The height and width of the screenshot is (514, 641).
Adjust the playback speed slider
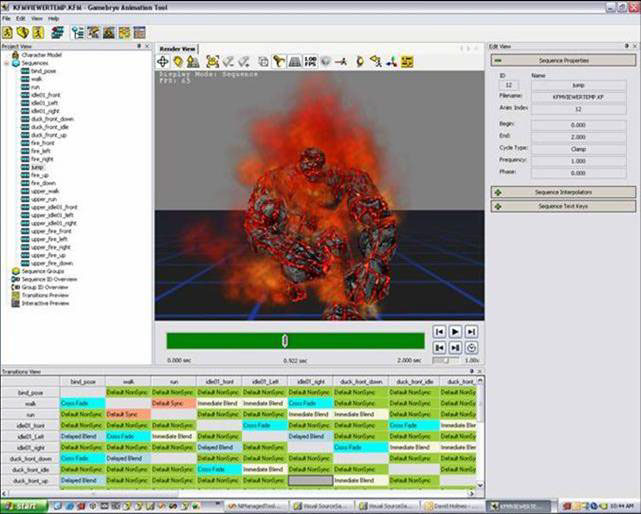click(446, 360)
